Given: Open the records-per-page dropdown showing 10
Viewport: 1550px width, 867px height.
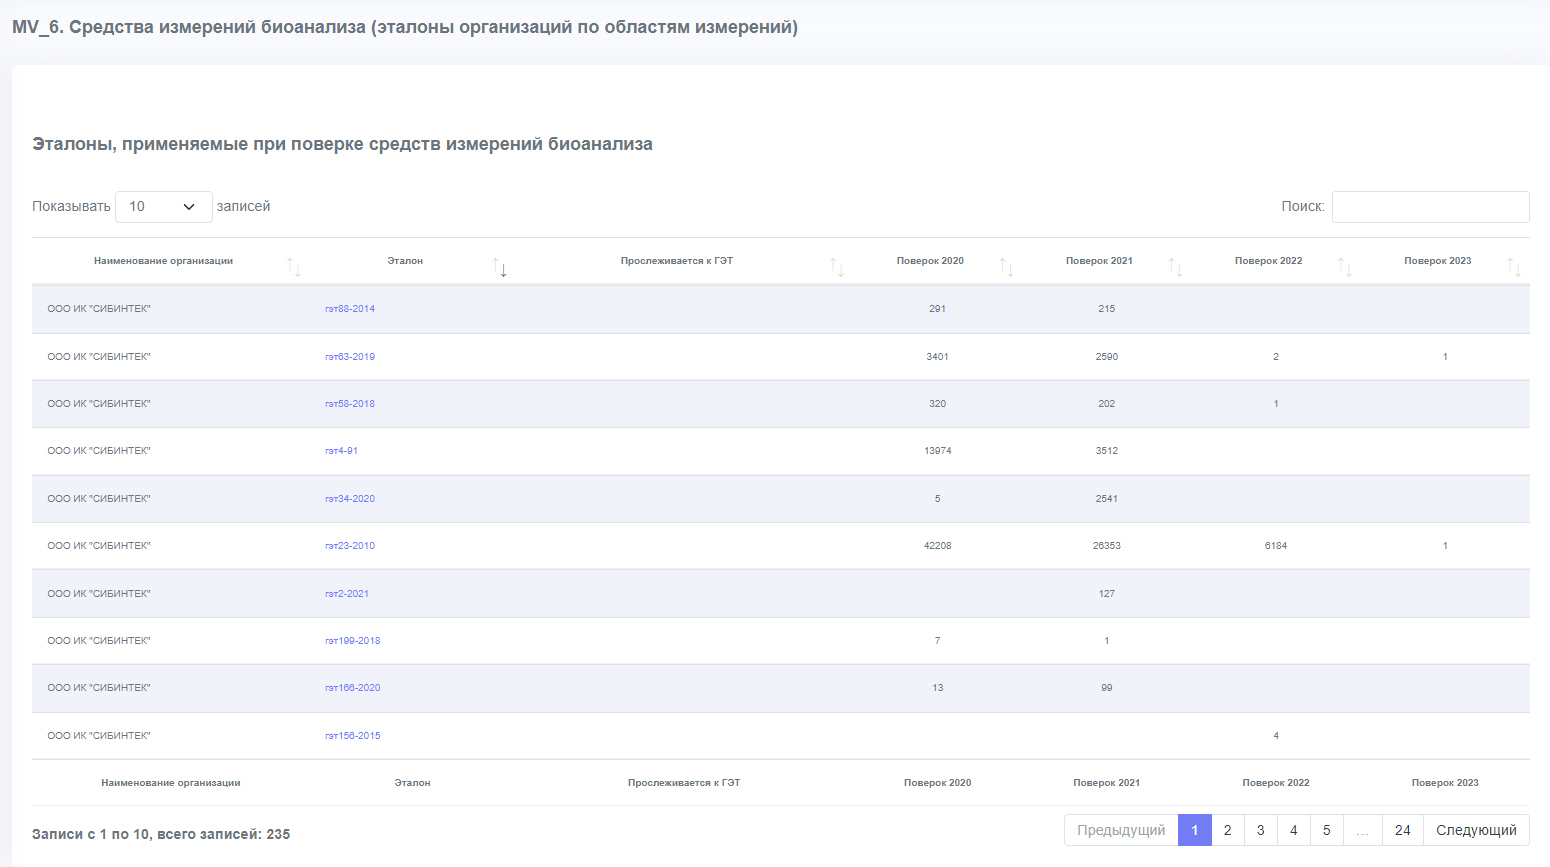Looking at the screenshot, I should 164,207.
